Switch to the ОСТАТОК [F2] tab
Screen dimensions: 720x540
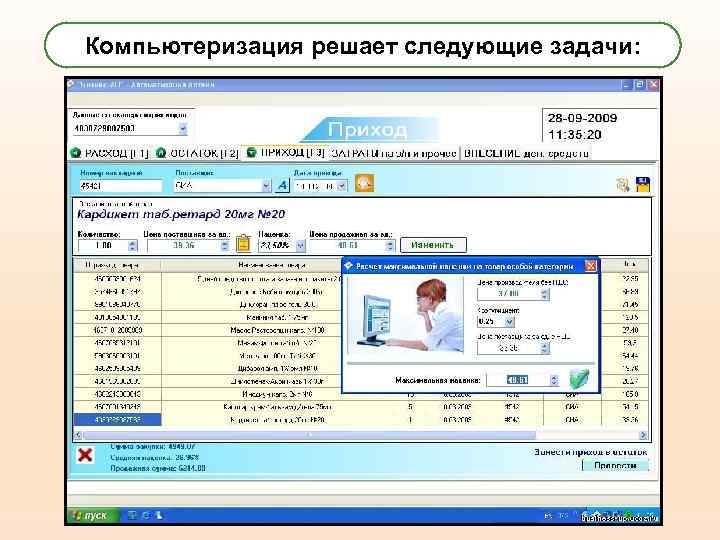tap(198, 153)
